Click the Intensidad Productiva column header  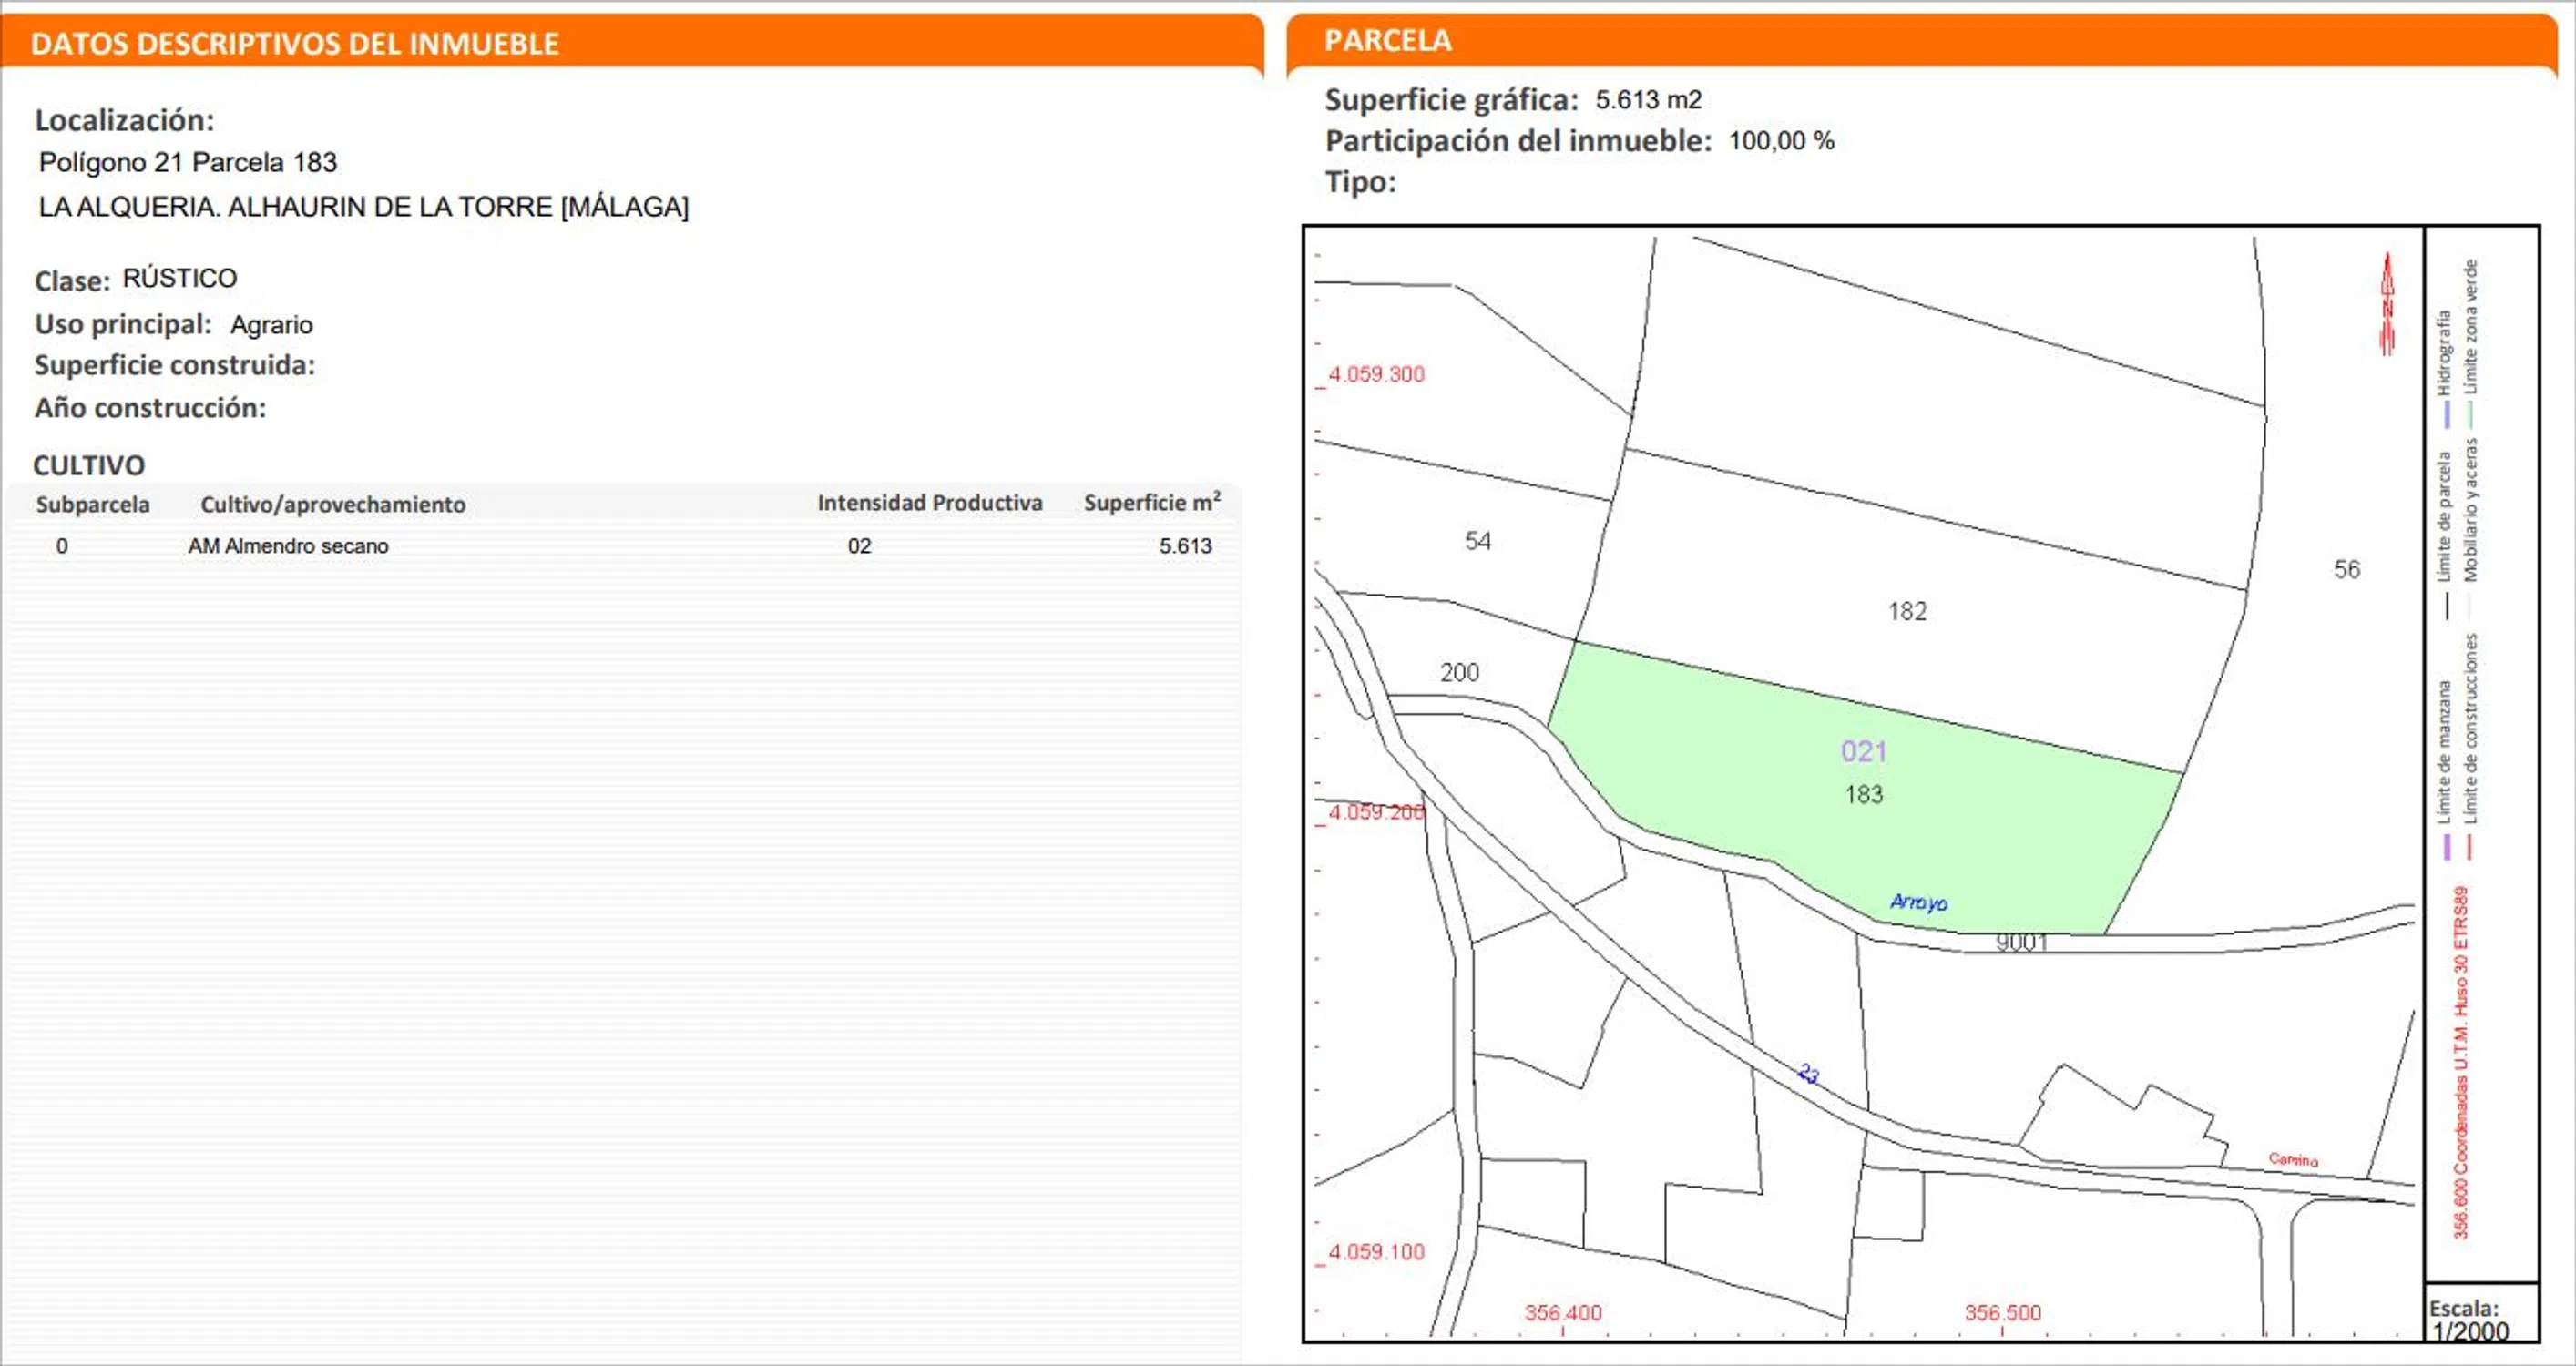[x=929, y=503]
